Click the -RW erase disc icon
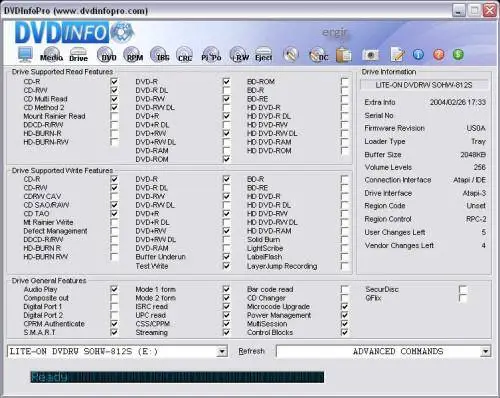The height and width of the screenshot is (398, 500). coord(239,54)
